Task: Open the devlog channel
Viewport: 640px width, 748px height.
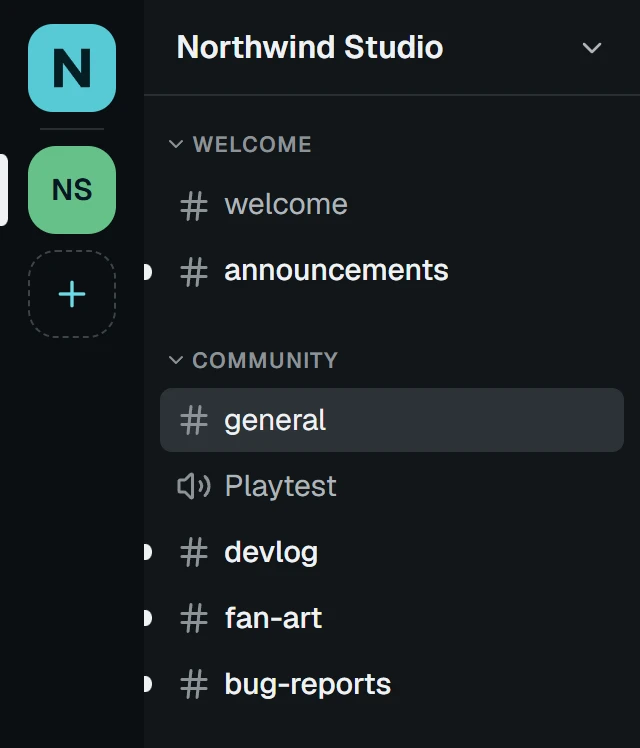Action: [x=392, y=552]
